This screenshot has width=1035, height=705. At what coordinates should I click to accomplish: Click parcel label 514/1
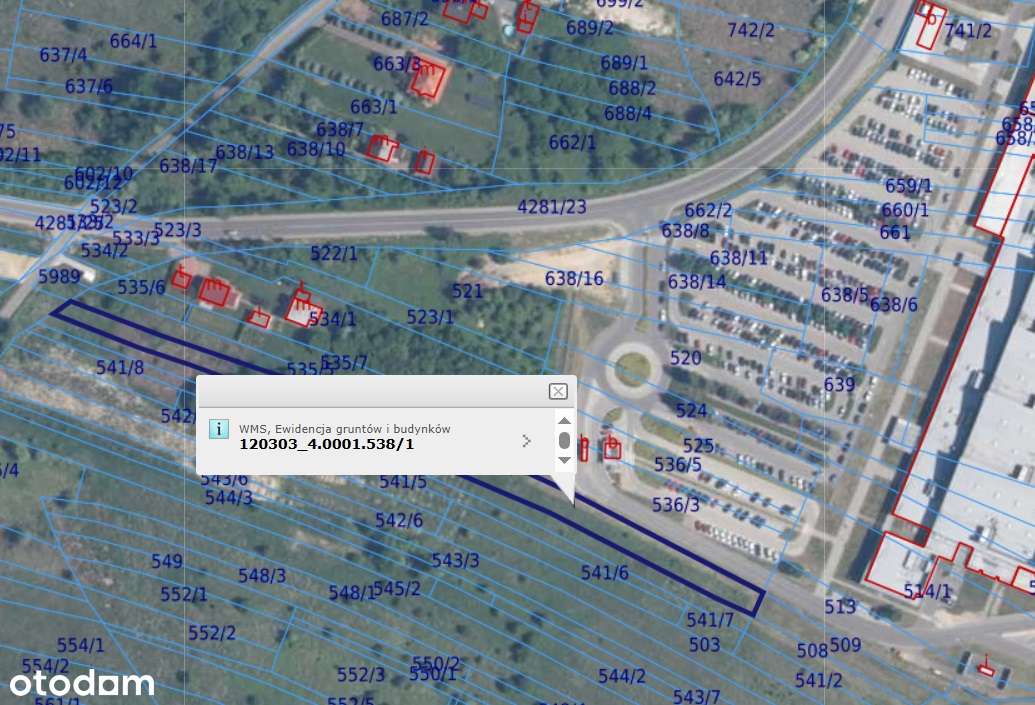point(927,591)
